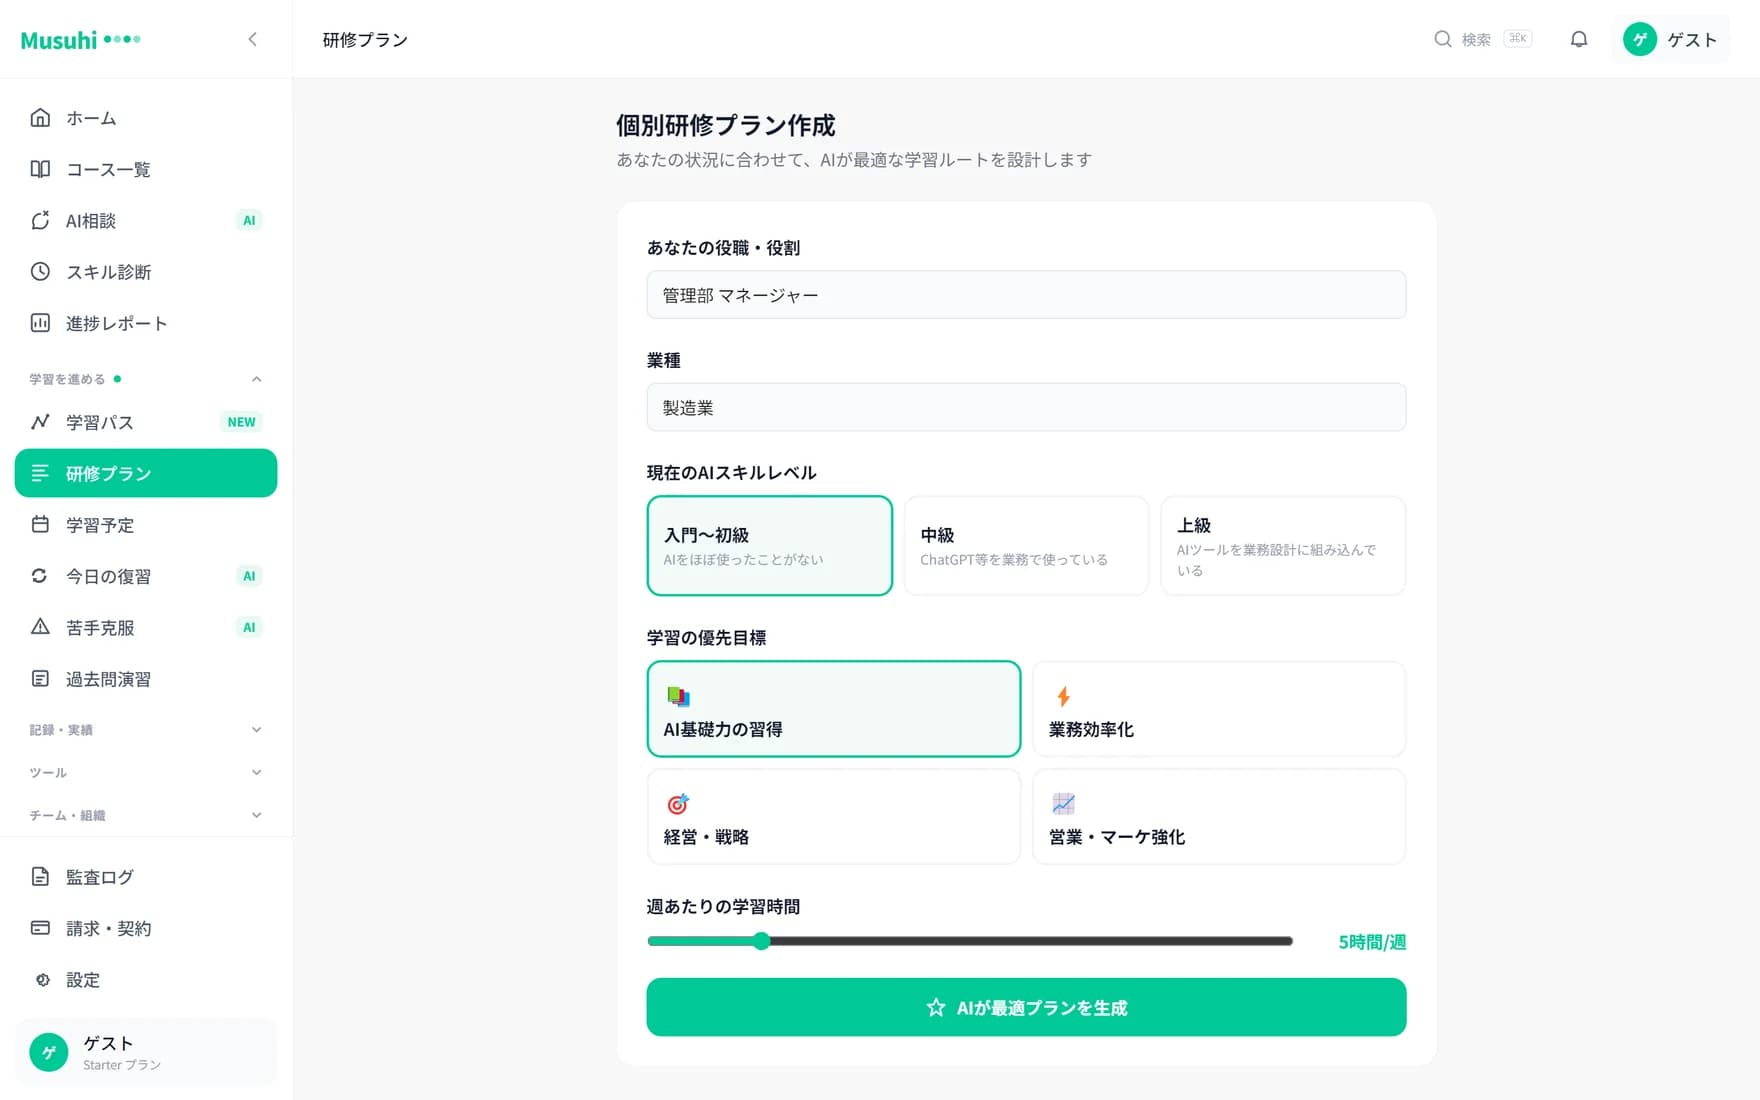Image resolution: width=1760 pixels, height=1100 pixels.
Task: Open スキル診断 from the sidebar
Action: click(146, 272)
